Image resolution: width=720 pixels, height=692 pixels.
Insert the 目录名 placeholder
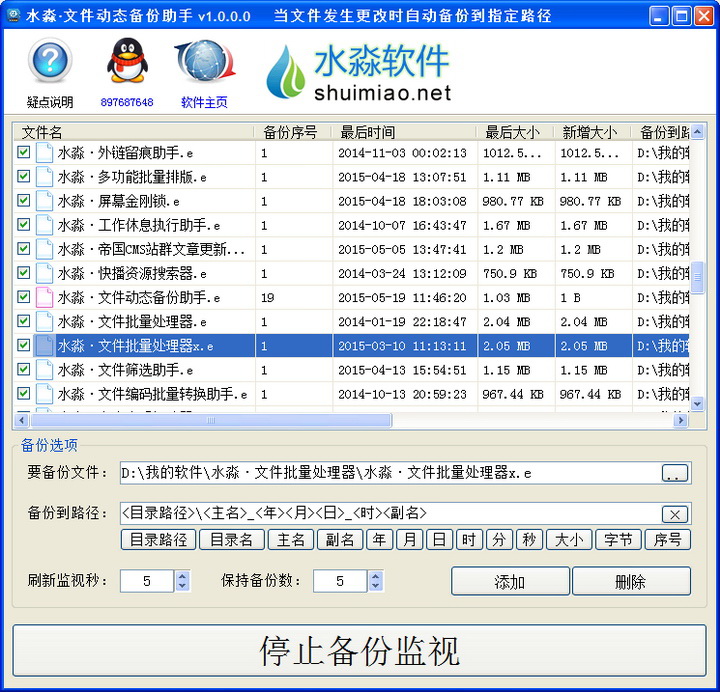(x=231, y=540)
